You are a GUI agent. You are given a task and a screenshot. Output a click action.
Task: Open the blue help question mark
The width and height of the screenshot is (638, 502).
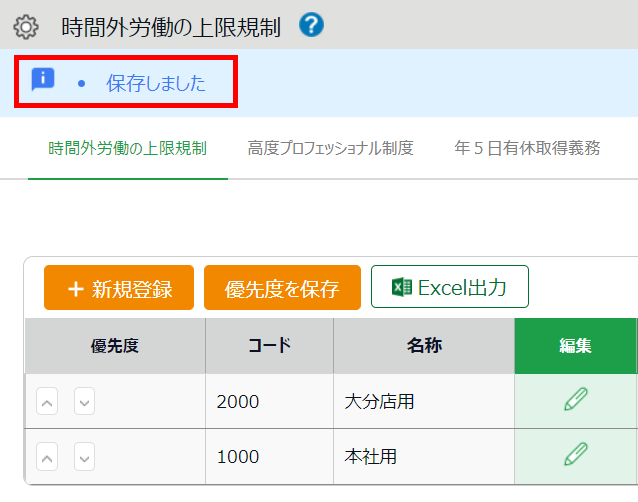click(x=311, y=25)
